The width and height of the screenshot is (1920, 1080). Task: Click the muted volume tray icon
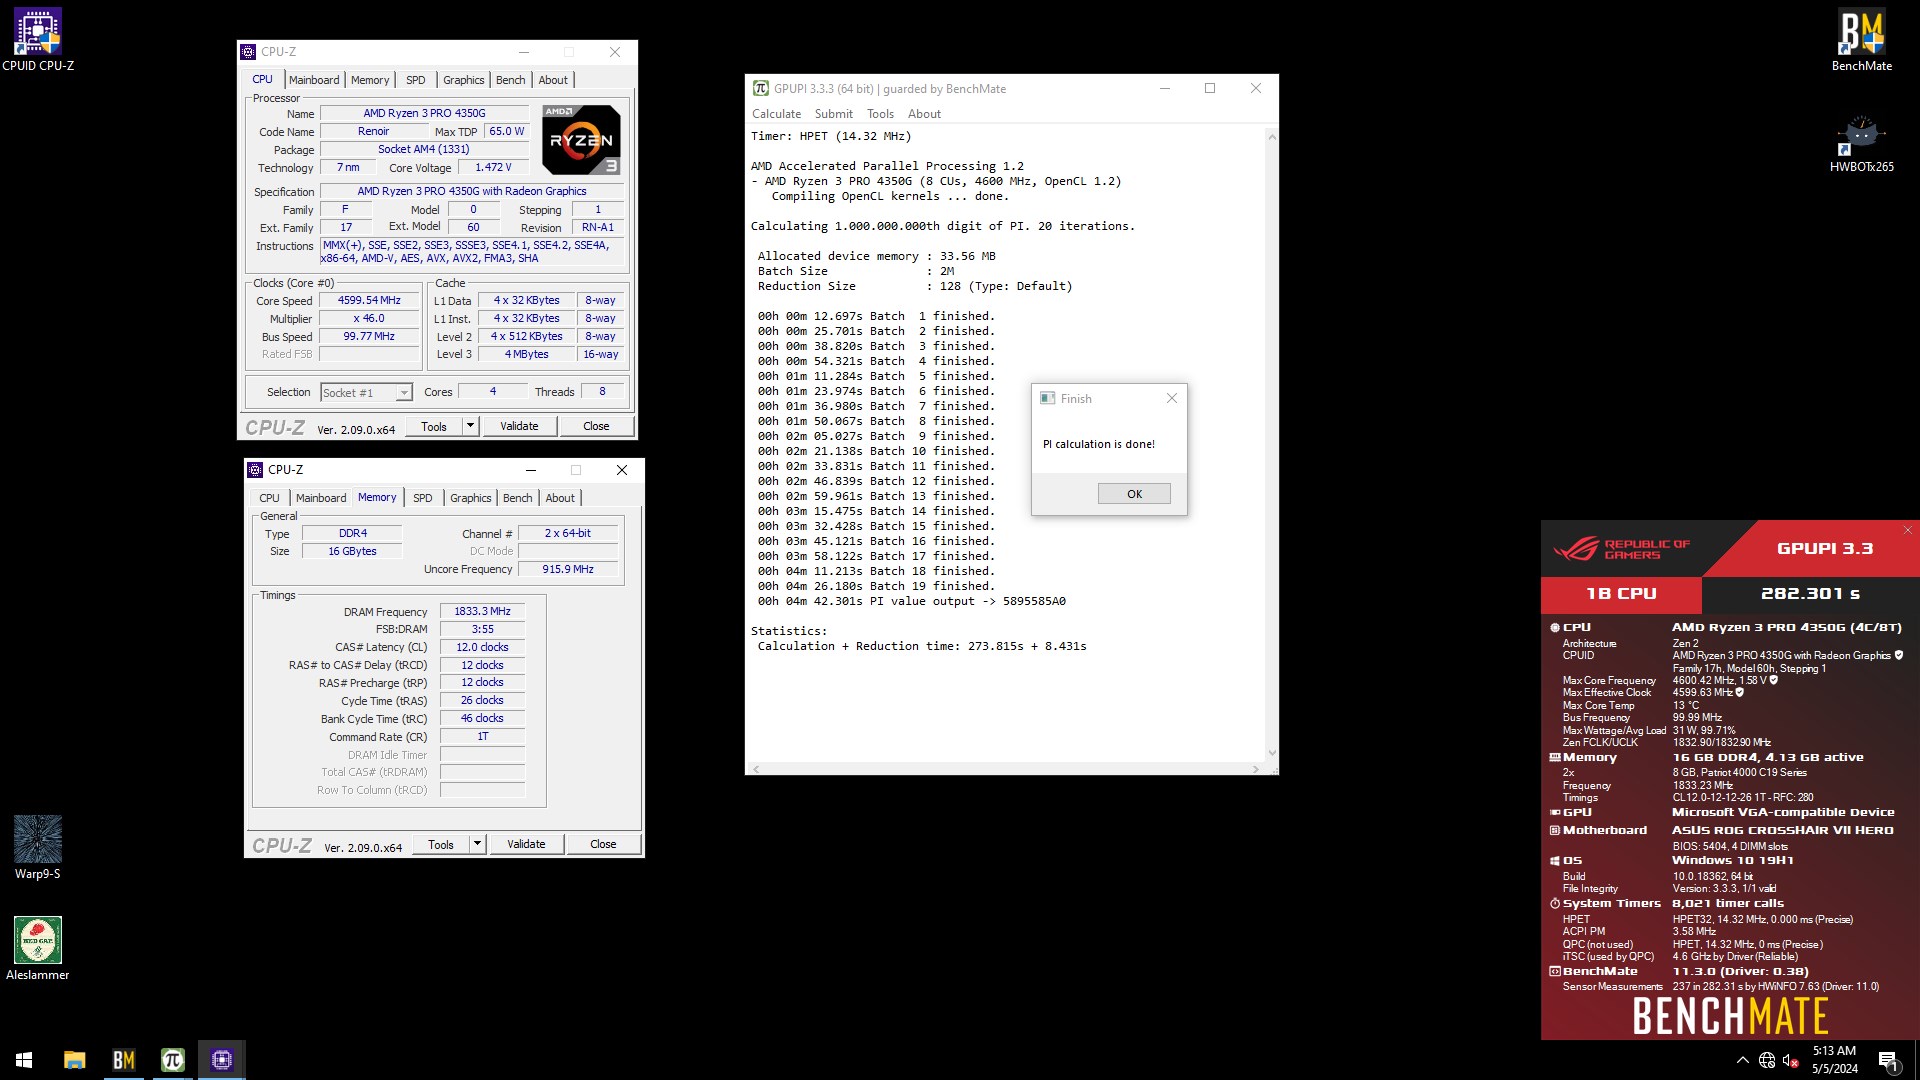coord(1791,1060)
